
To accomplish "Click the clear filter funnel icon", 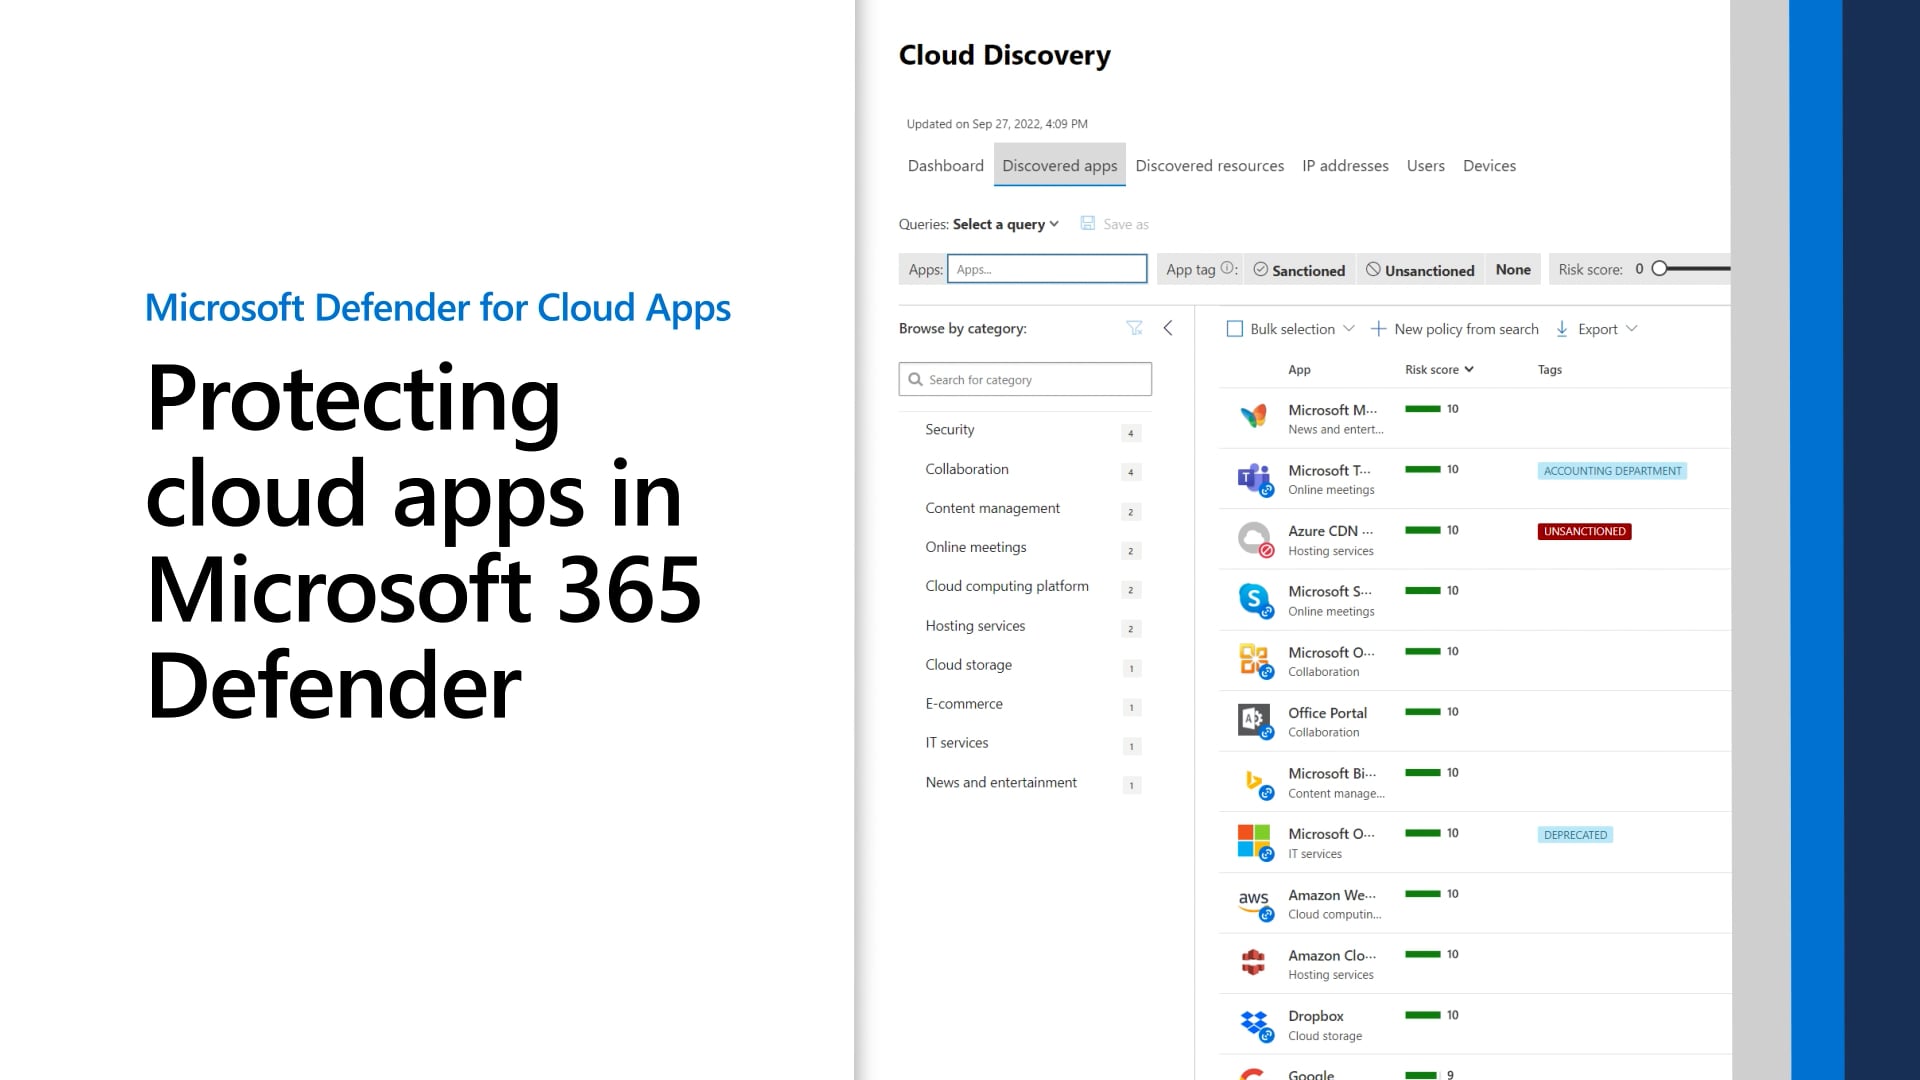I will coord(1134,328).
